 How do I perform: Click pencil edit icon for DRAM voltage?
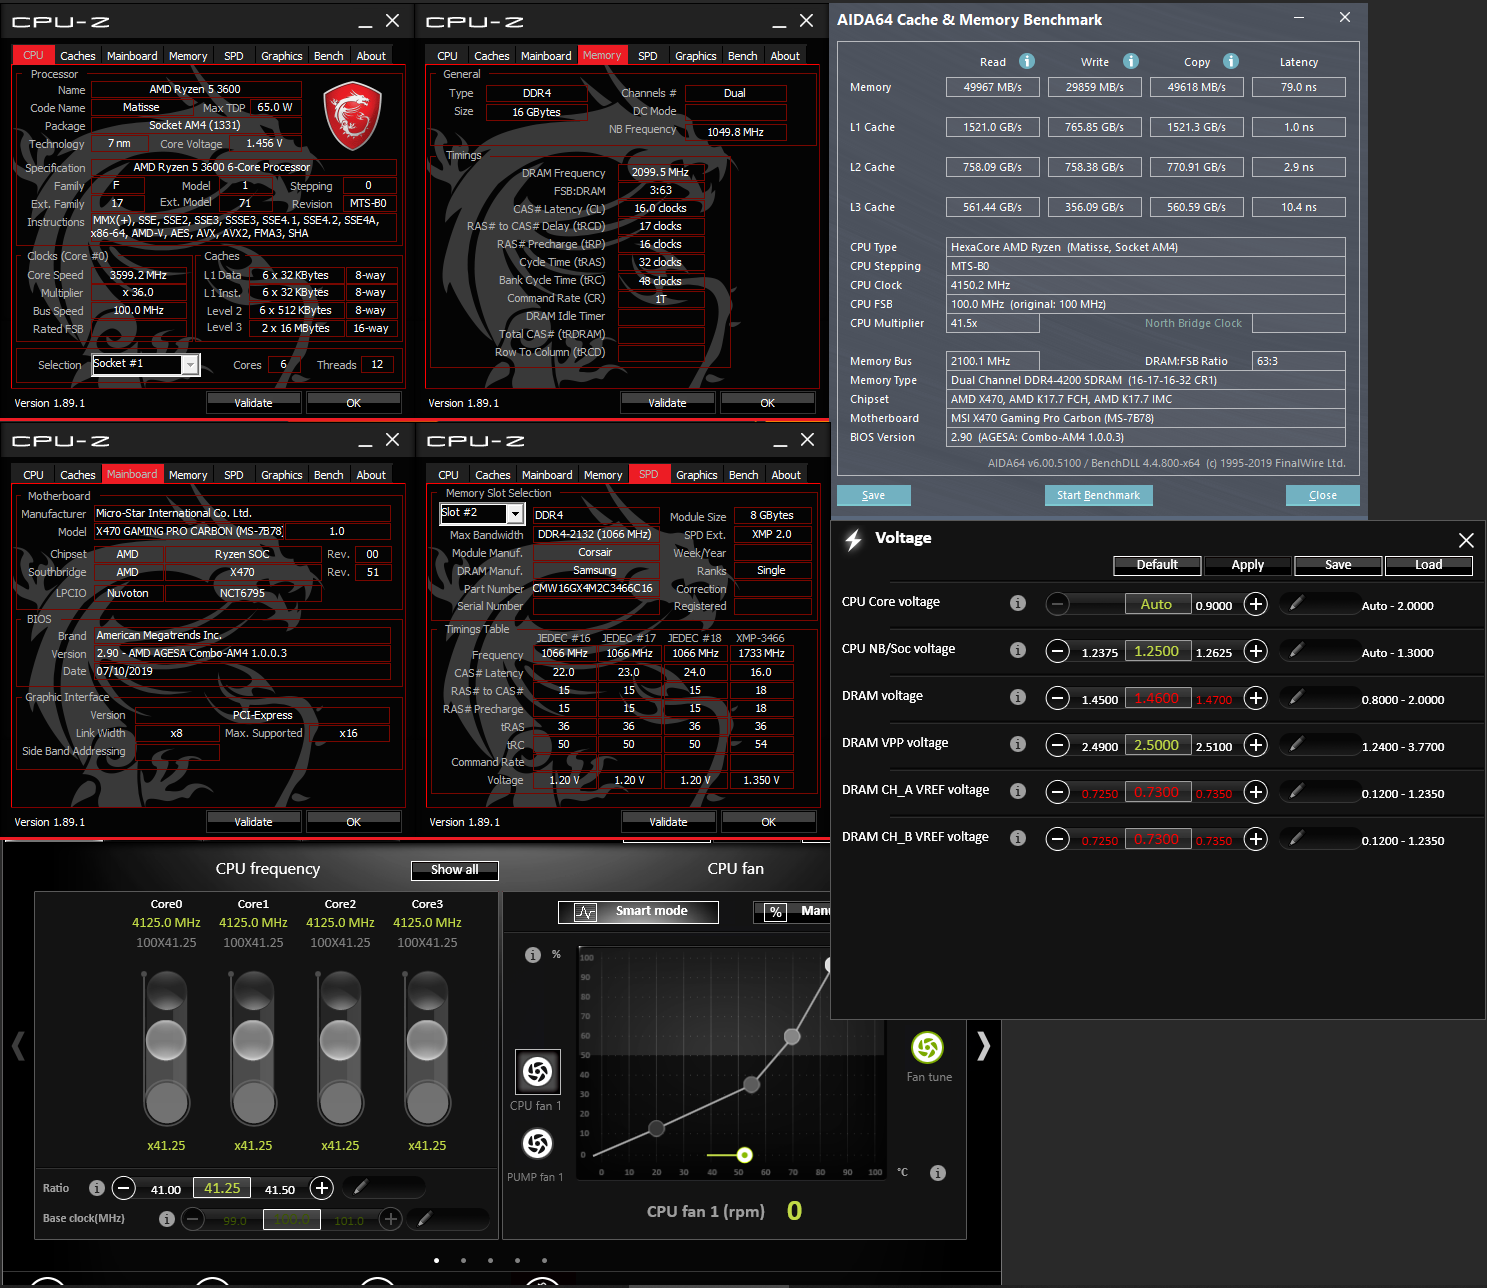coord(1296,697)
